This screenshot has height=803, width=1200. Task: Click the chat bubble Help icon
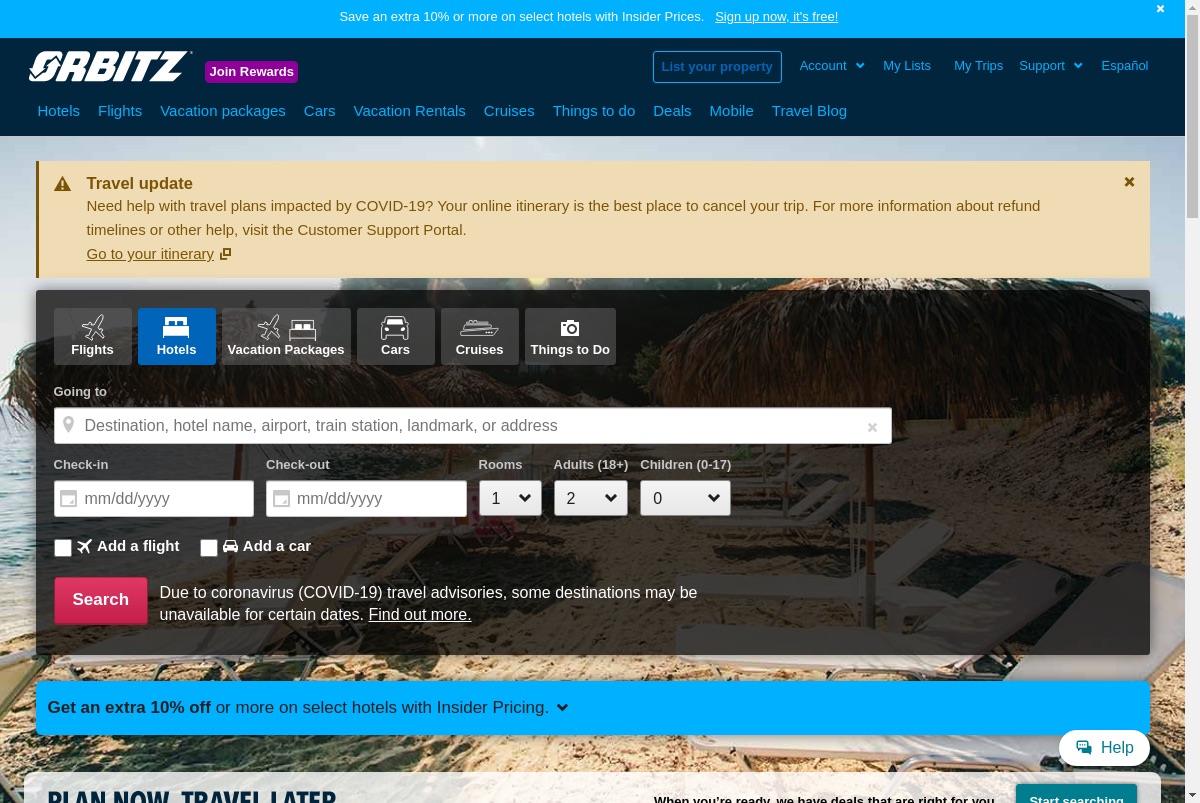(x=1084, y=747)
